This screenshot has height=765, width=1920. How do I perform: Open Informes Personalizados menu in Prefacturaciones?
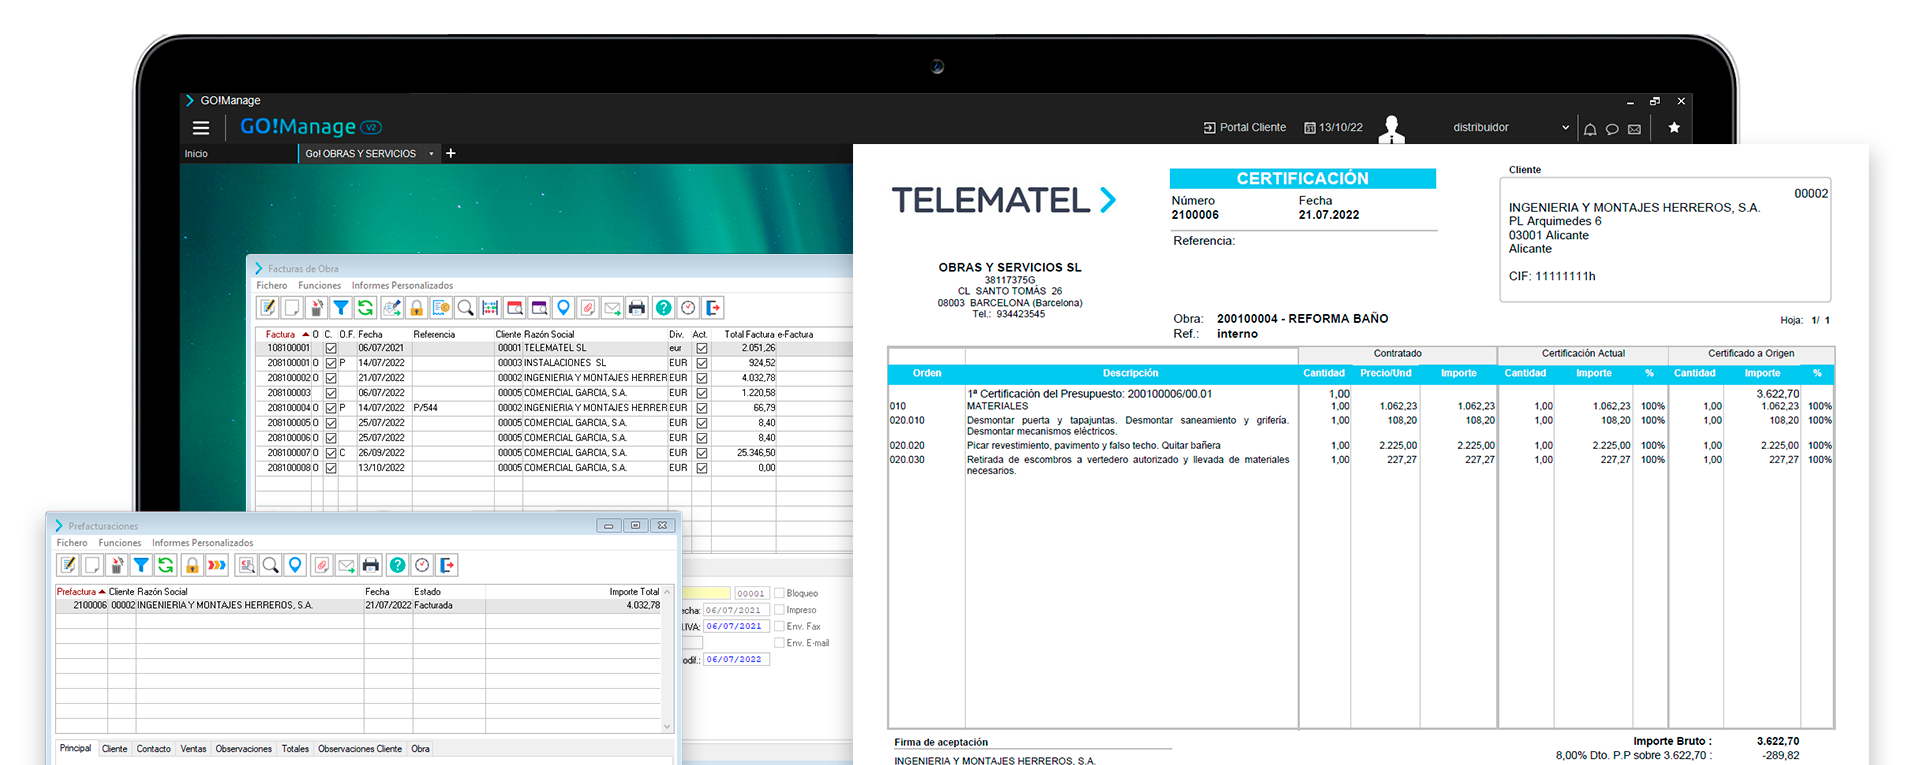(x=203, y=543)
